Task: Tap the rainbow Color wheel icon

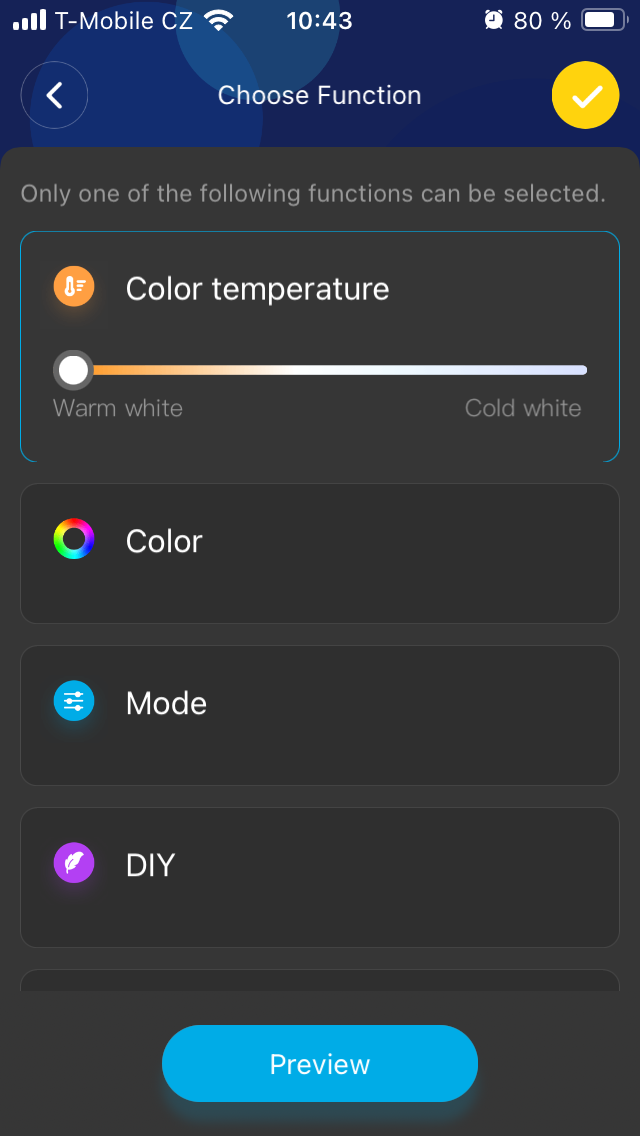Action: [74, 540]
